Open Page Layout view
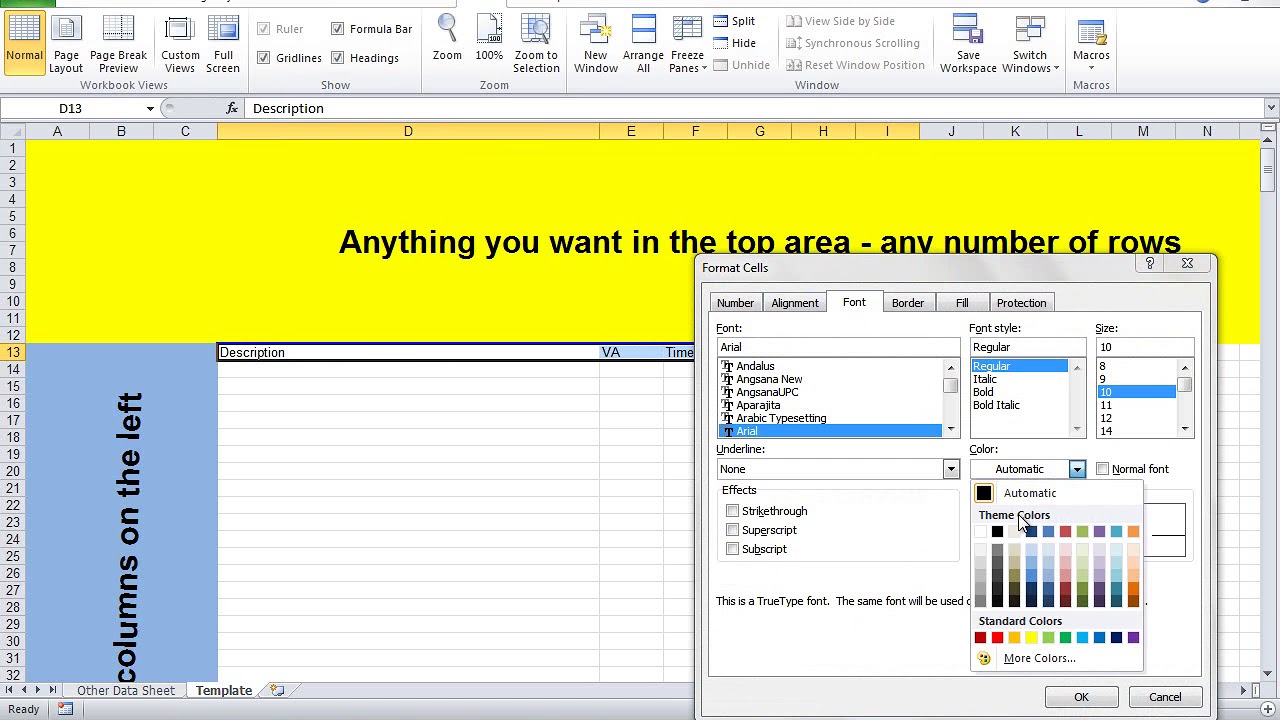The height and width of the screenshot is (720, 1280). click(66, 43)
